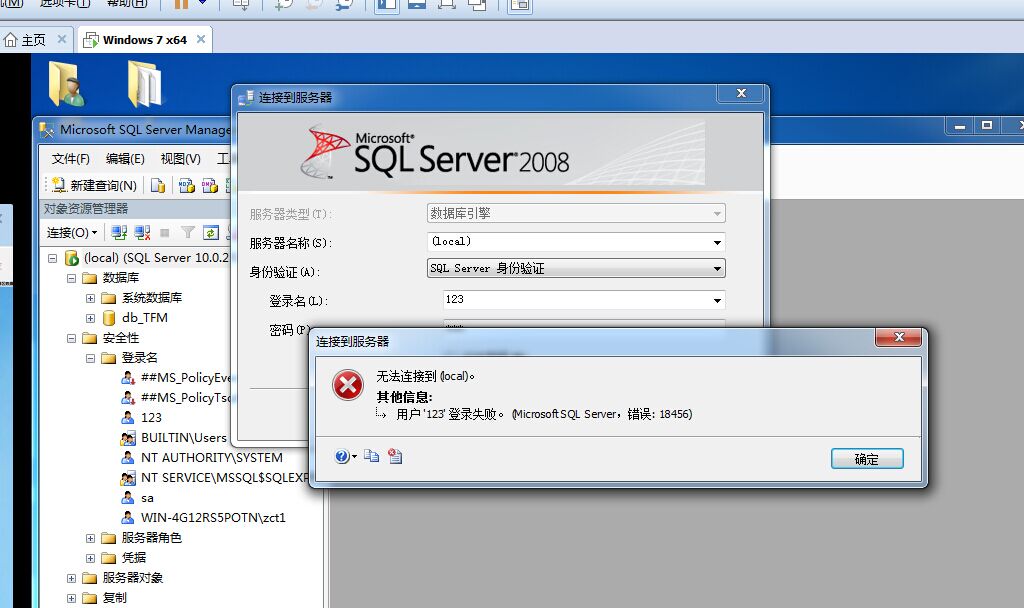Click the 安全性 folder icon
Viewport: 1024px width, 608px height.
89,338
